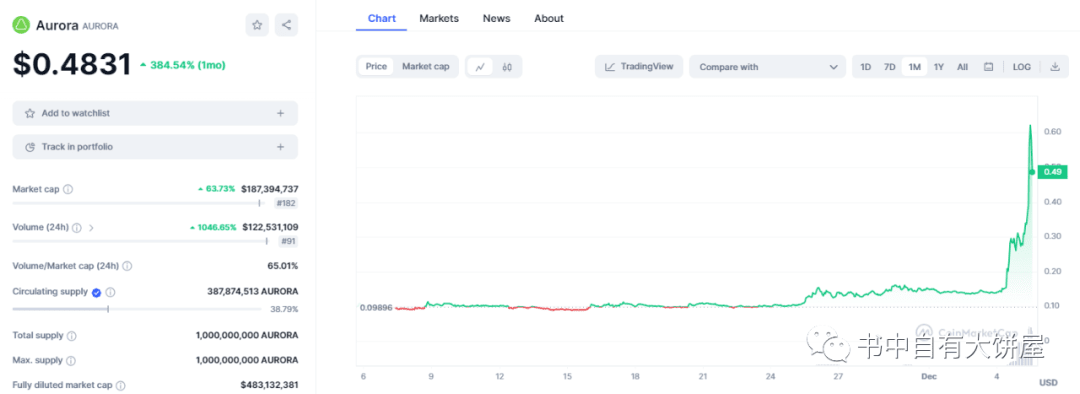Click the #182 rank badge
The image size is (1080, 394).
(x=286, y=203)
